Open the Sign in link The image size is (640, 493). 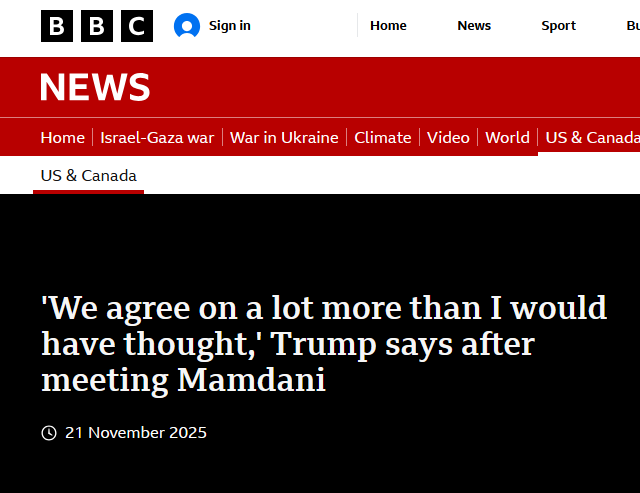(x=229, y=26)
